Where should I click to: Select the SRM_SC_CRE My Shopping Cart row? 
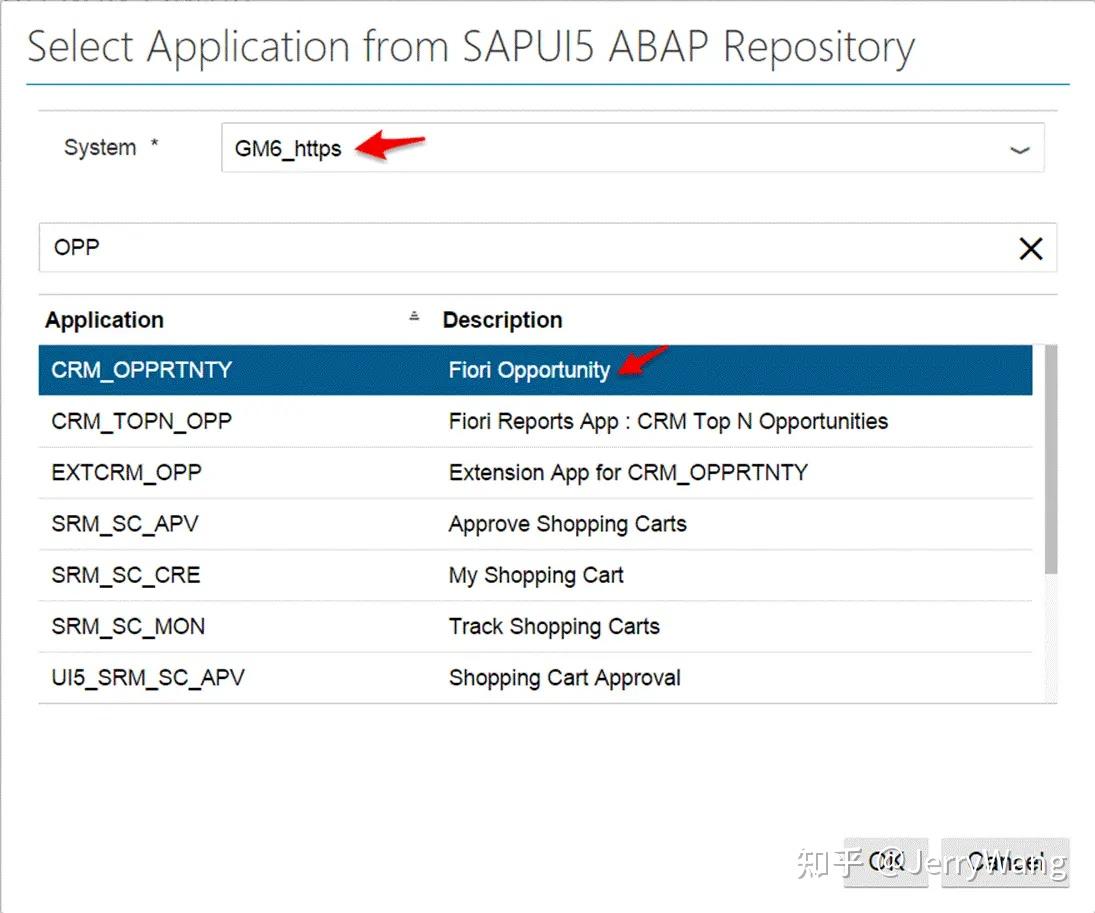[127, 575]
